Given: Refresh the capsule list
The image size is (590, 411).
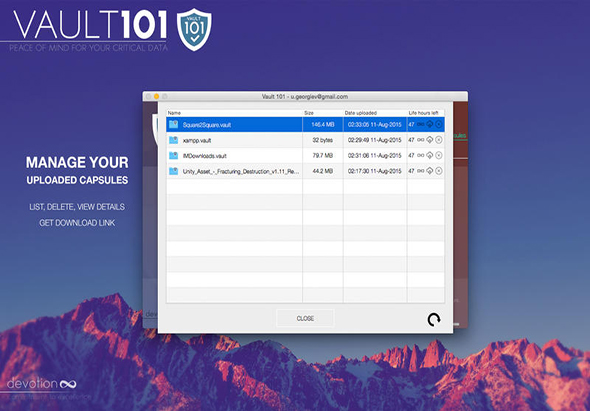Looking at the screenshot, I should [x=434, y=320].
